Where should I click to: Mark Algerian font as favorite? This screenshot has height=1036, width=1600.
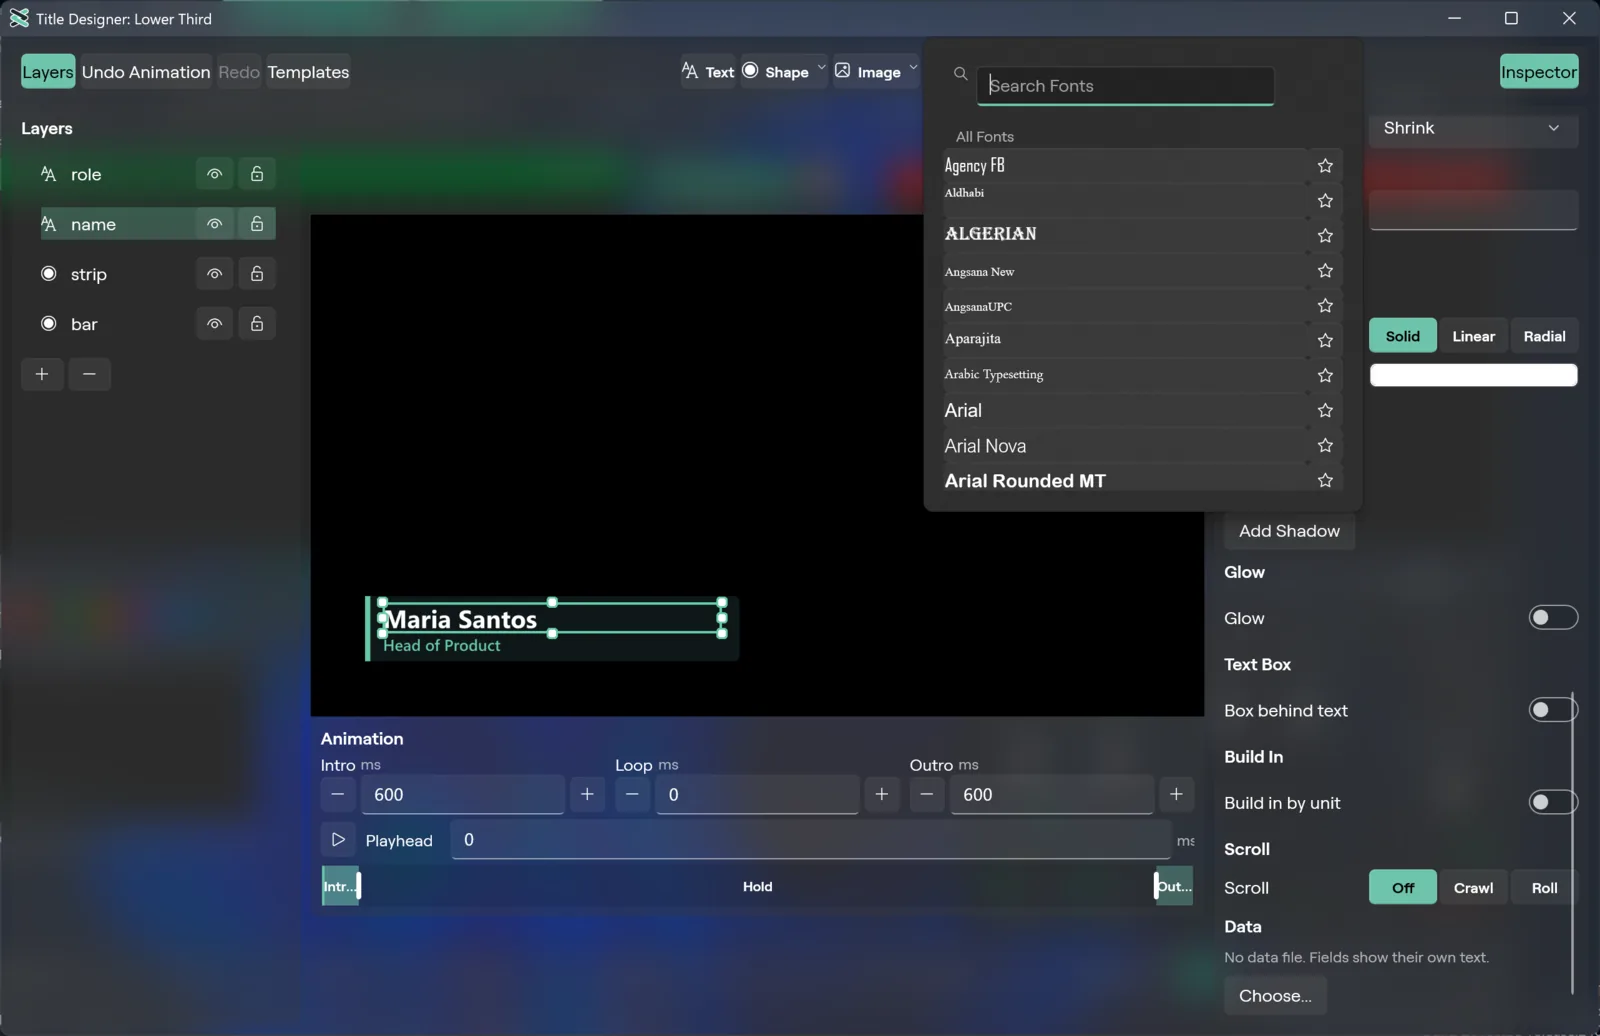tap(1325, 236)
